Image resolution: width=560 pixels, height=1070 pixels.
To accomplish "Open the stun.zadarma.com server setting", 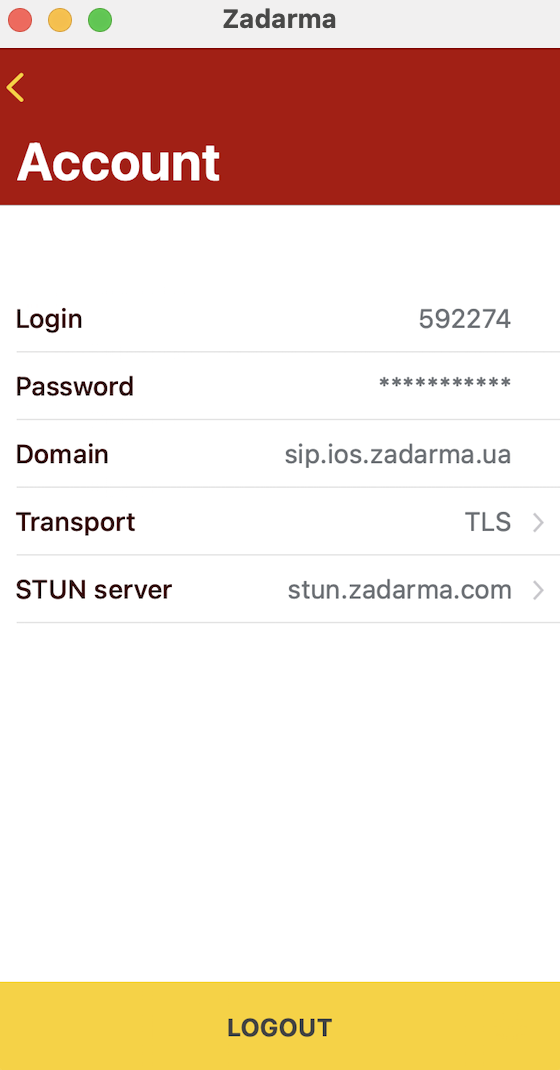I will point(400,590).
